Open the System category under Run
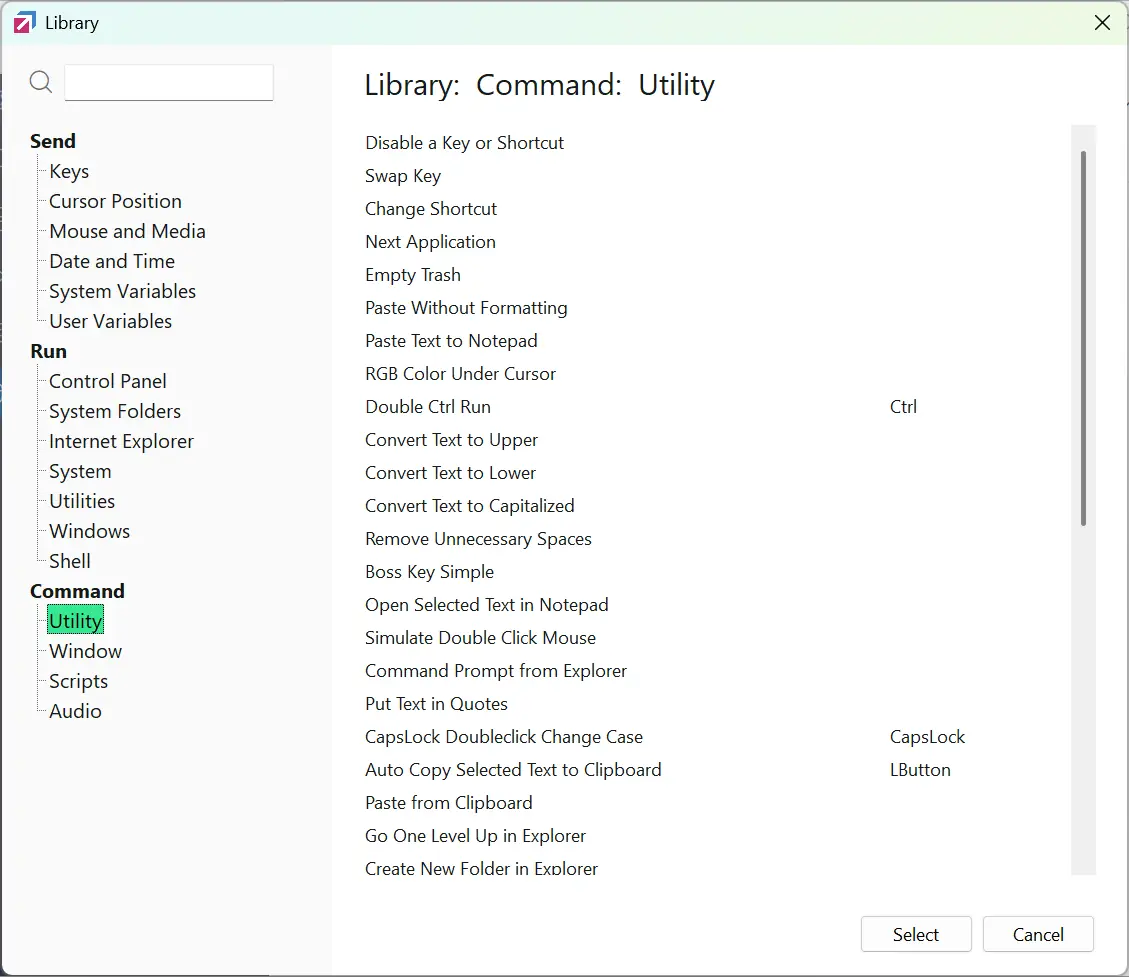 [x=80, y=472]
